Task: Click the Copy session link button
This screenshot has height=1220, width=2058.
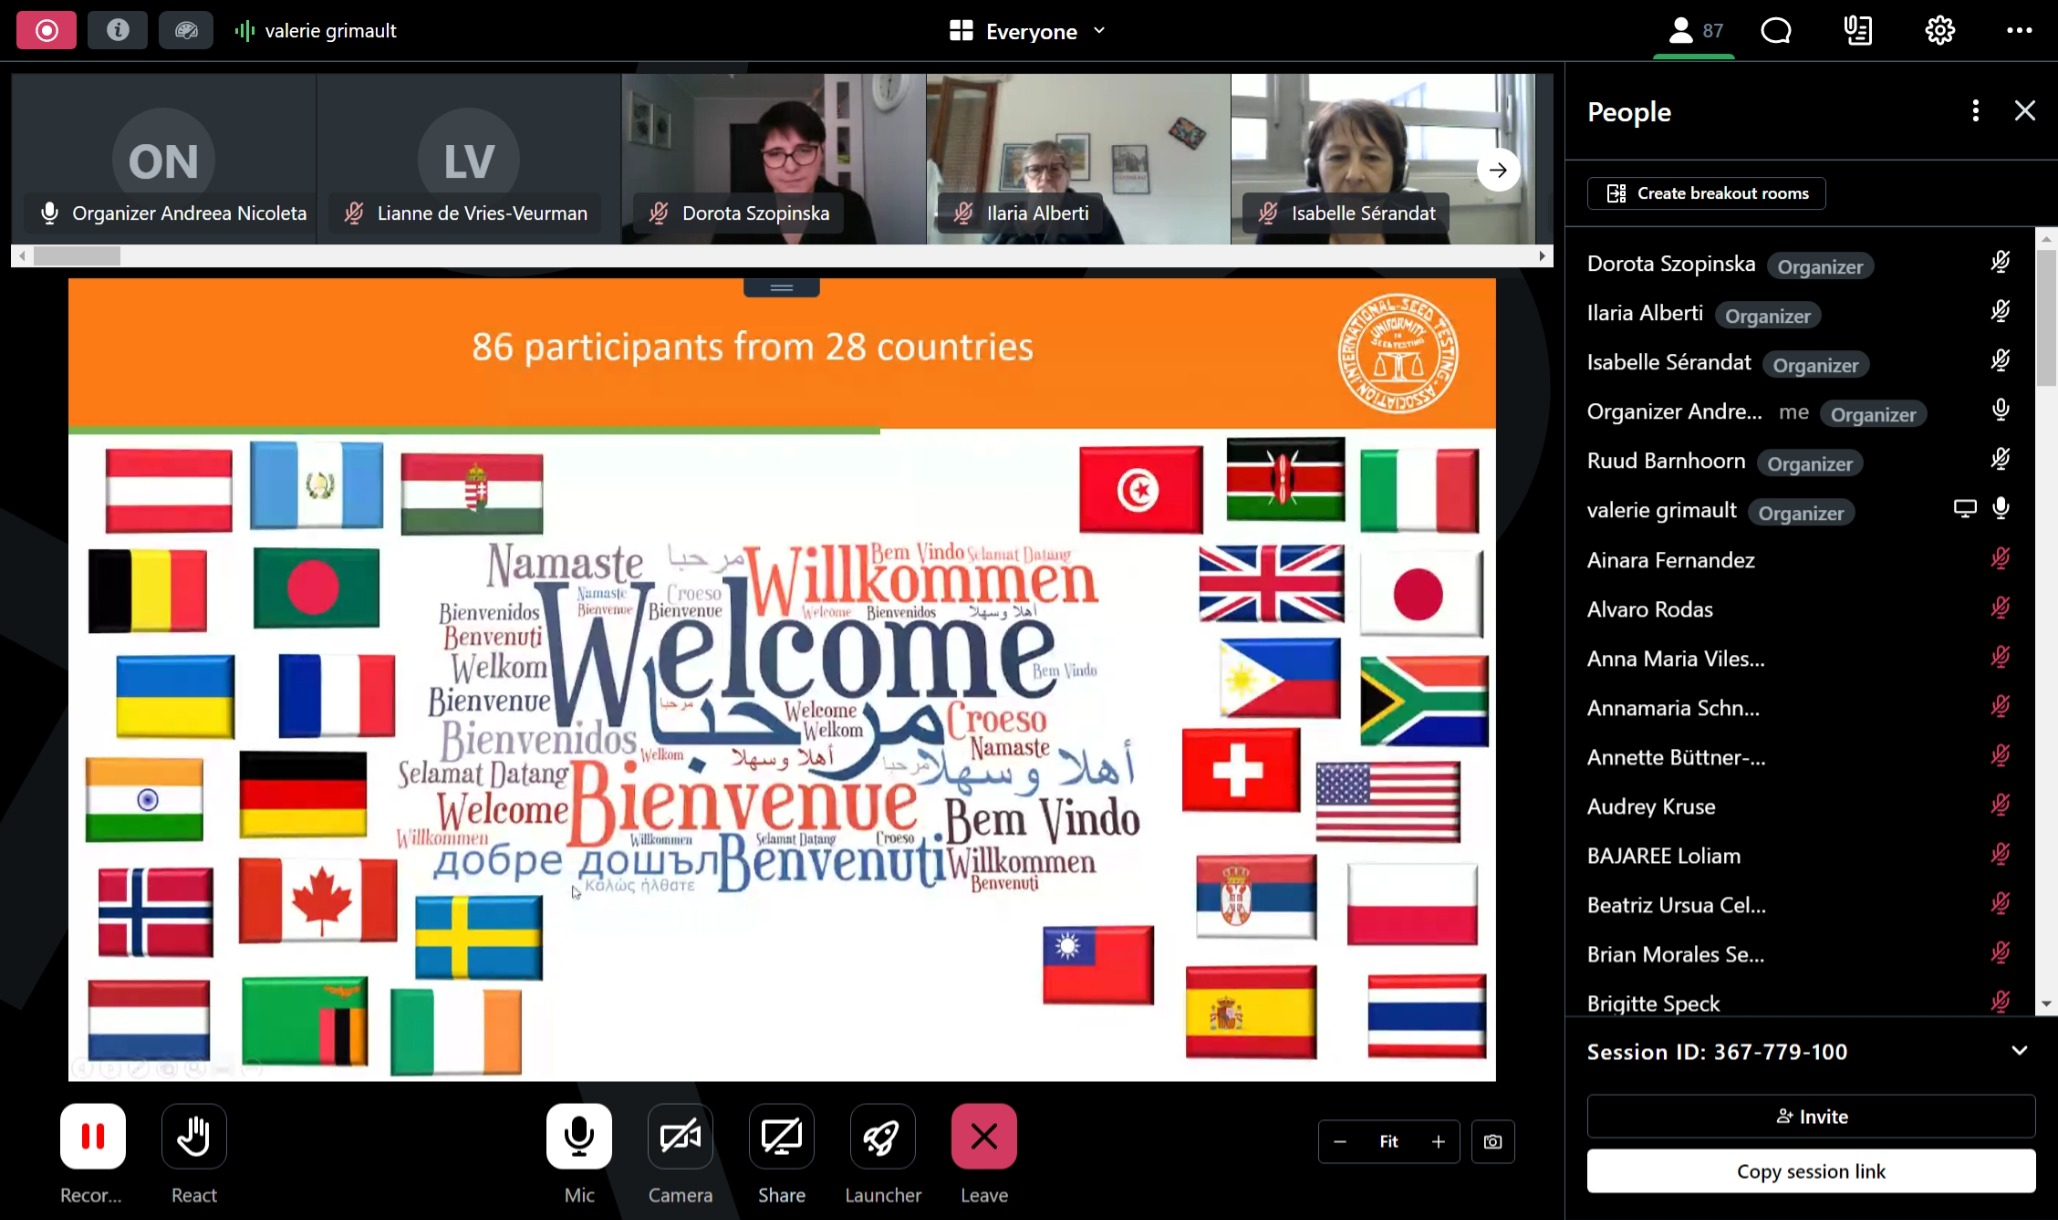Action: pyautogui.click(x=1810, y=1171)
